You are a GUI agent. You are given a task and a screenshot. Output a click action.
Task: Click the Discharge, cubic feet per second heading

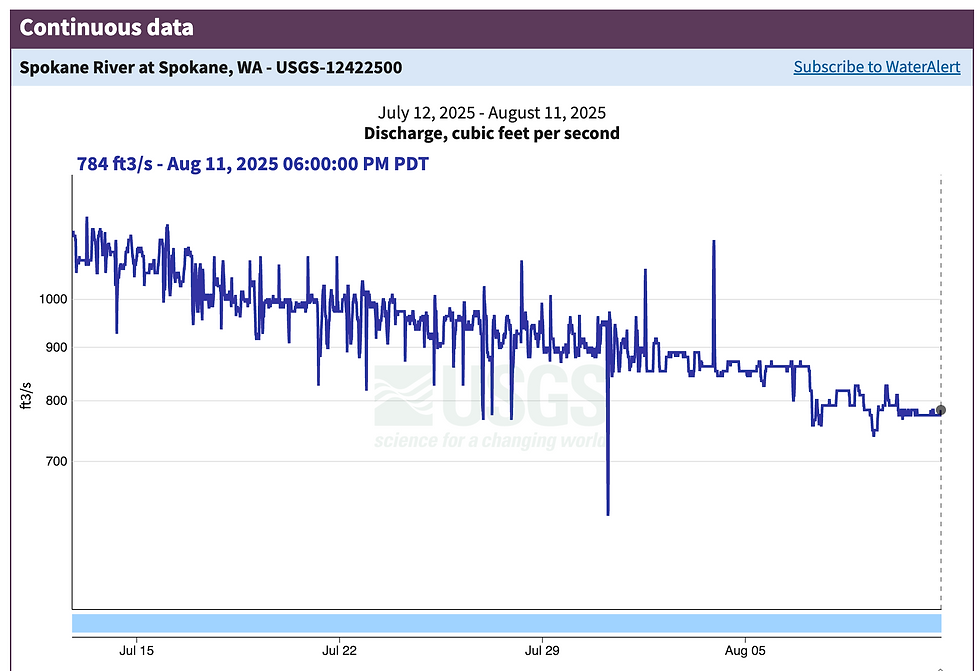491,133
